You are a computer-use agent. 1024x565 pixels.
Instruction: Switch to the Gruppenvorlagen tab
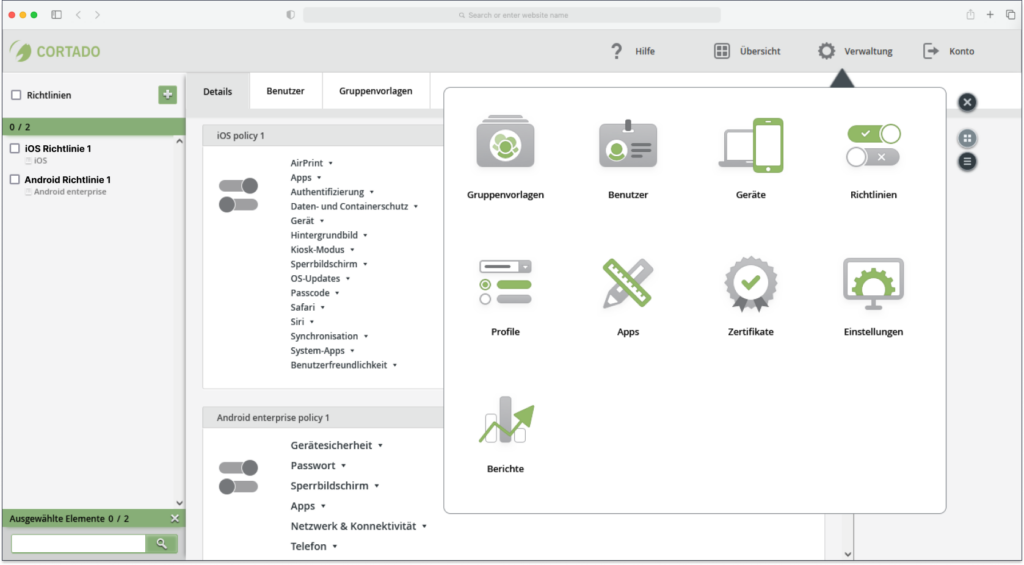click(x=376, y=91)
